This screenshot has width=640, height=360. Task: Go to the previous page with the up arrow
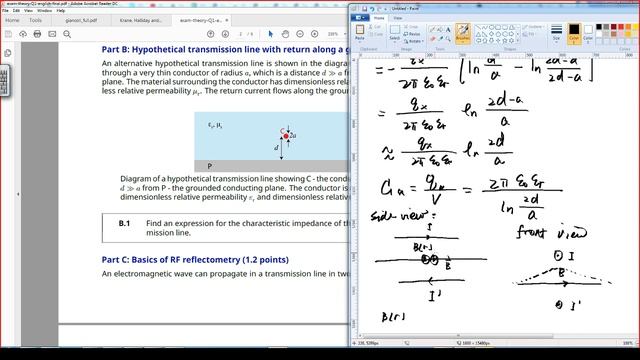click(211, 34)
